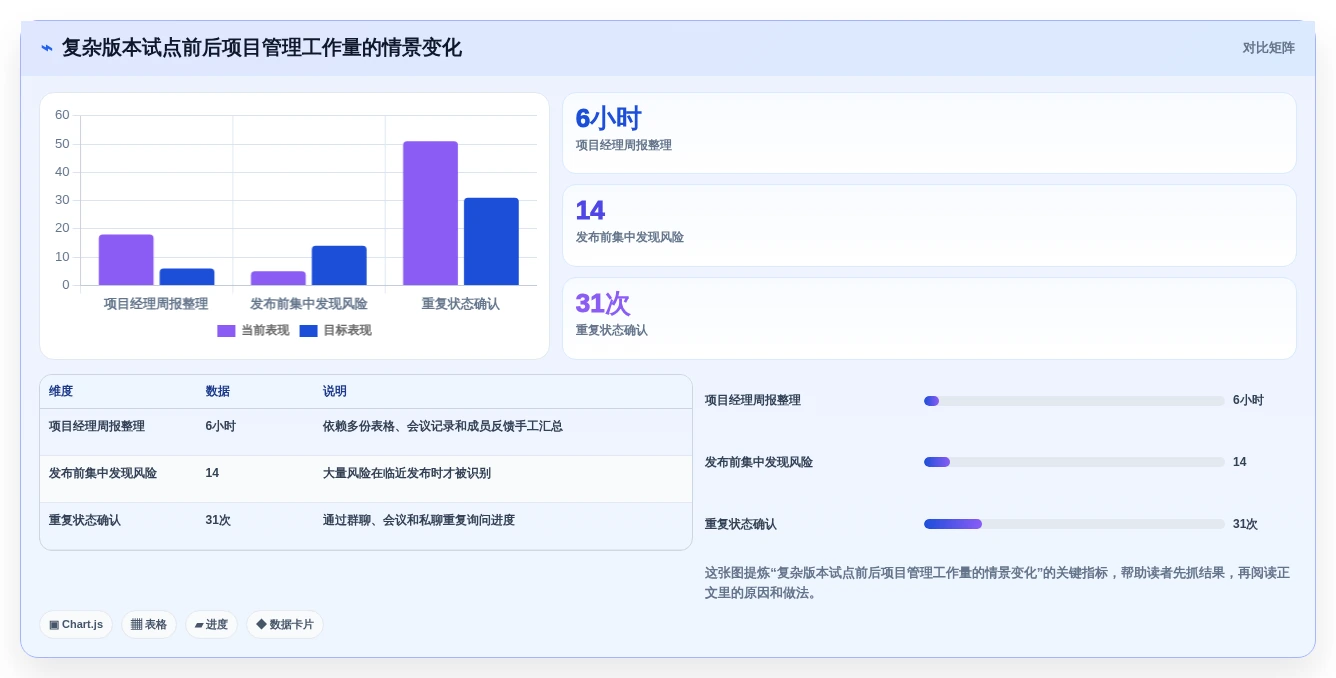Click the 对比矩阵 label in the header

[x=1268, y=48]
